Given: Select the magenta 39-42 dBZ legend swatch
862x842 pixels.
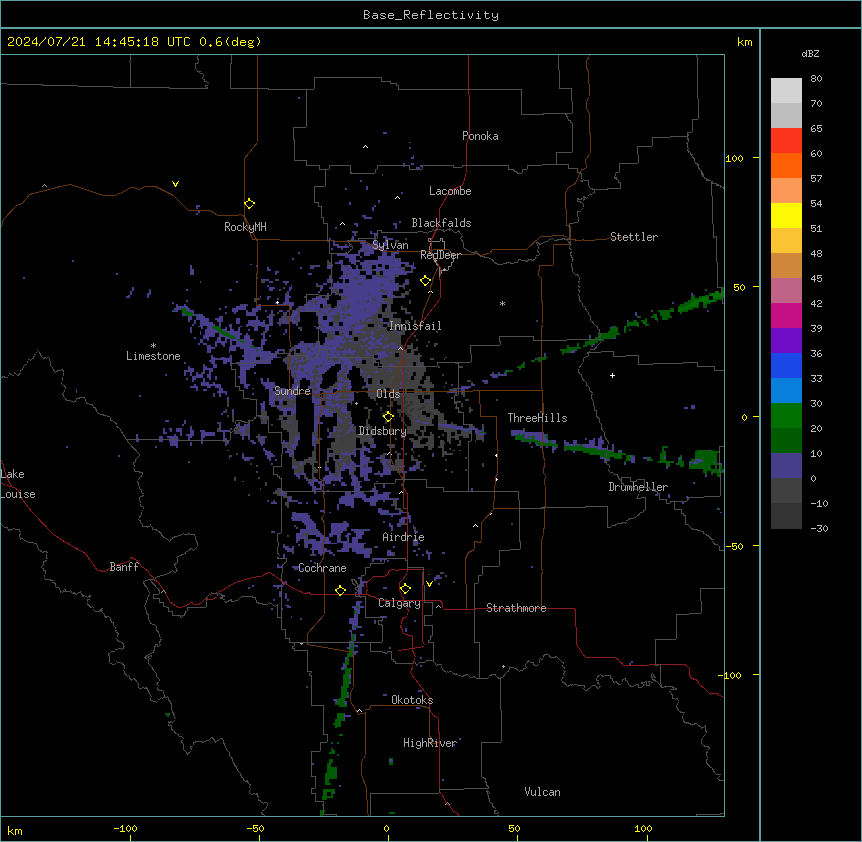Looking at the screenshot, I should point(786,315).
